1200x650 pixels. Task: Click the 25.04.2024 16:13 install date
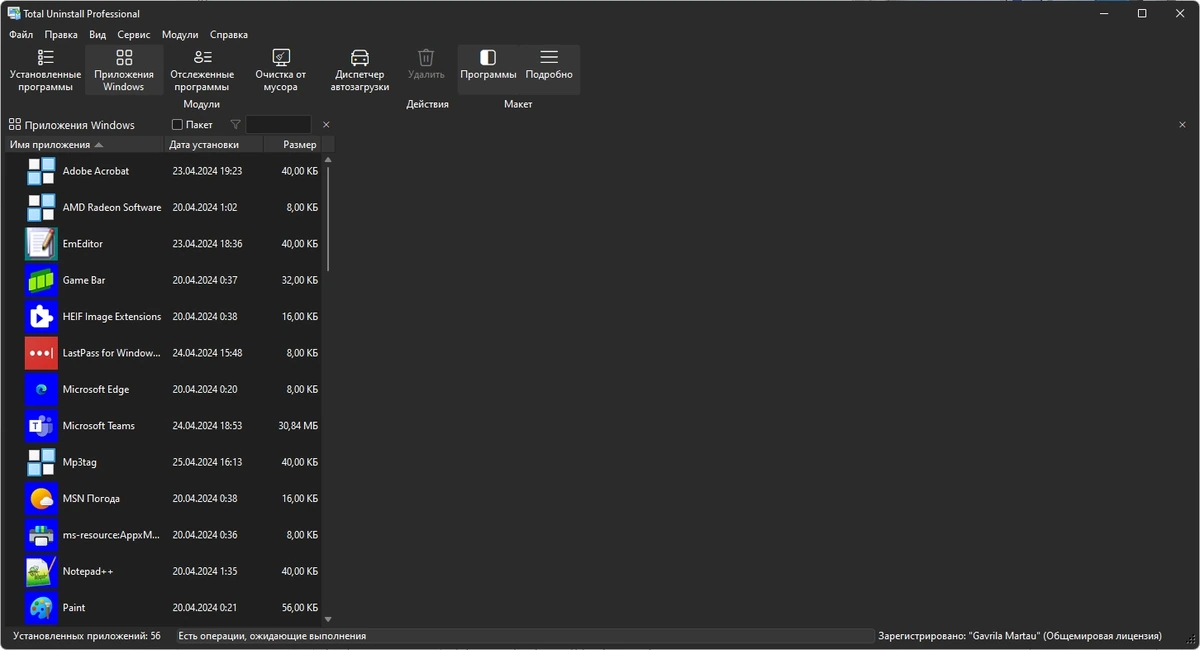tap(207, 462)
